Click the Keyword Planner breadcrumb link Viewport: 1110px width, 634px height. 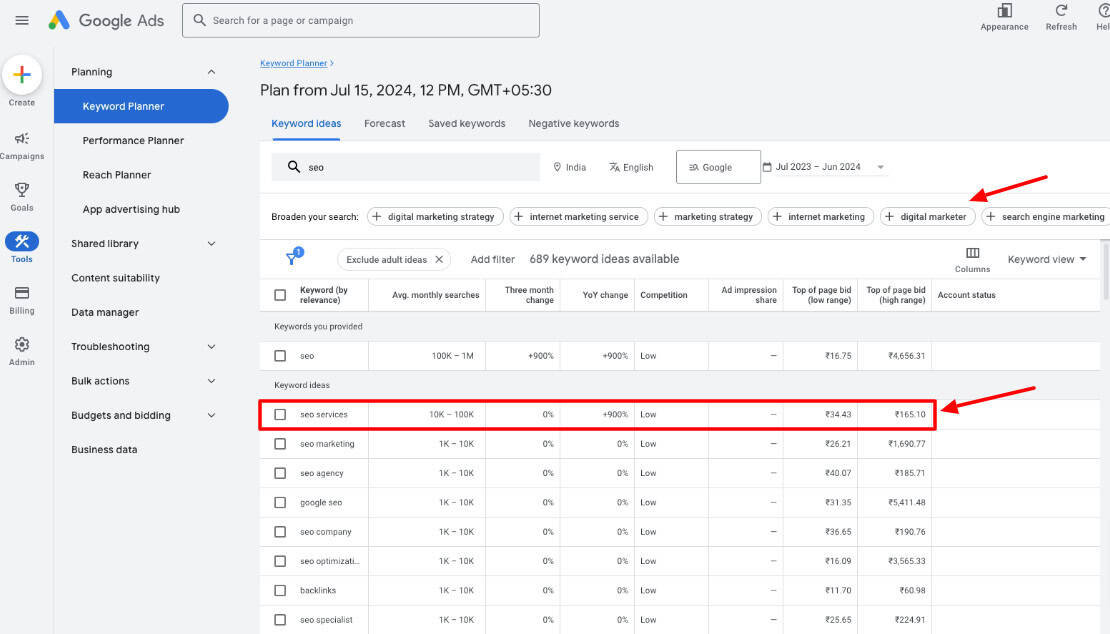click(293, 63)
